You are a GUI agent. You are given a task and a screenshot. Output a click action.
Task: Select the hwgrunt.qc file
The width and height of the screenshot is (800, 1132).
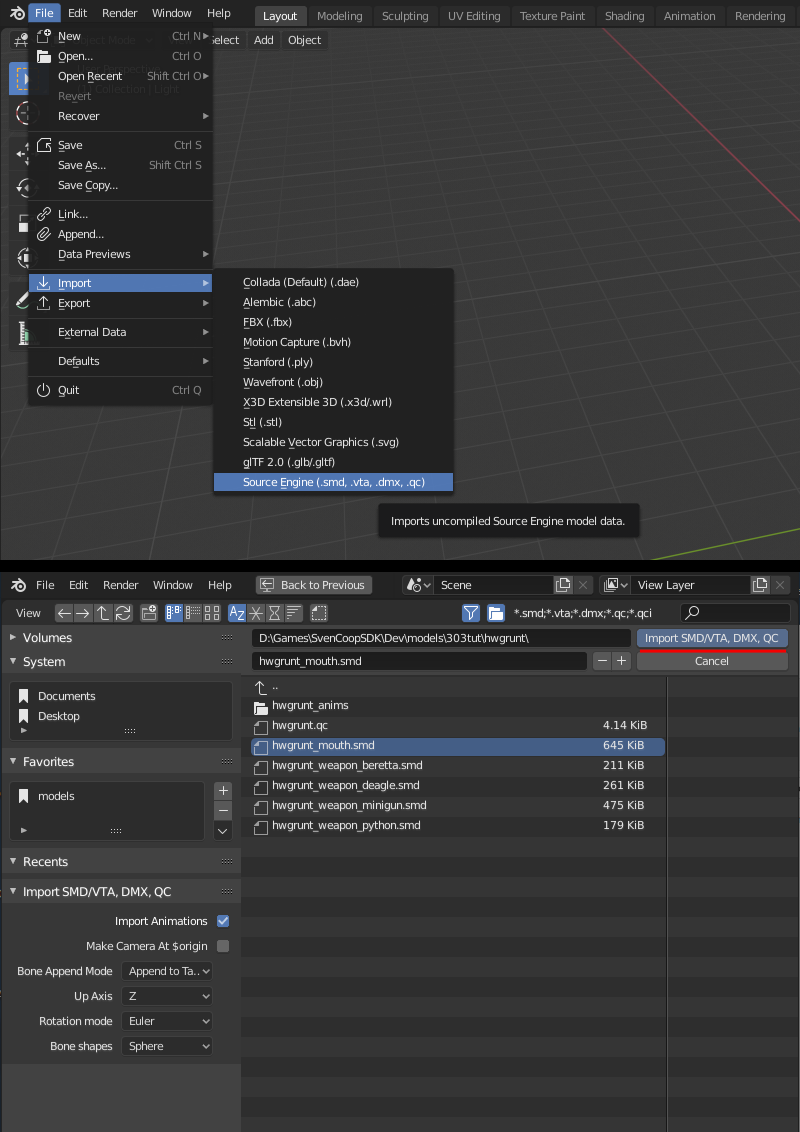coord(458,725)
